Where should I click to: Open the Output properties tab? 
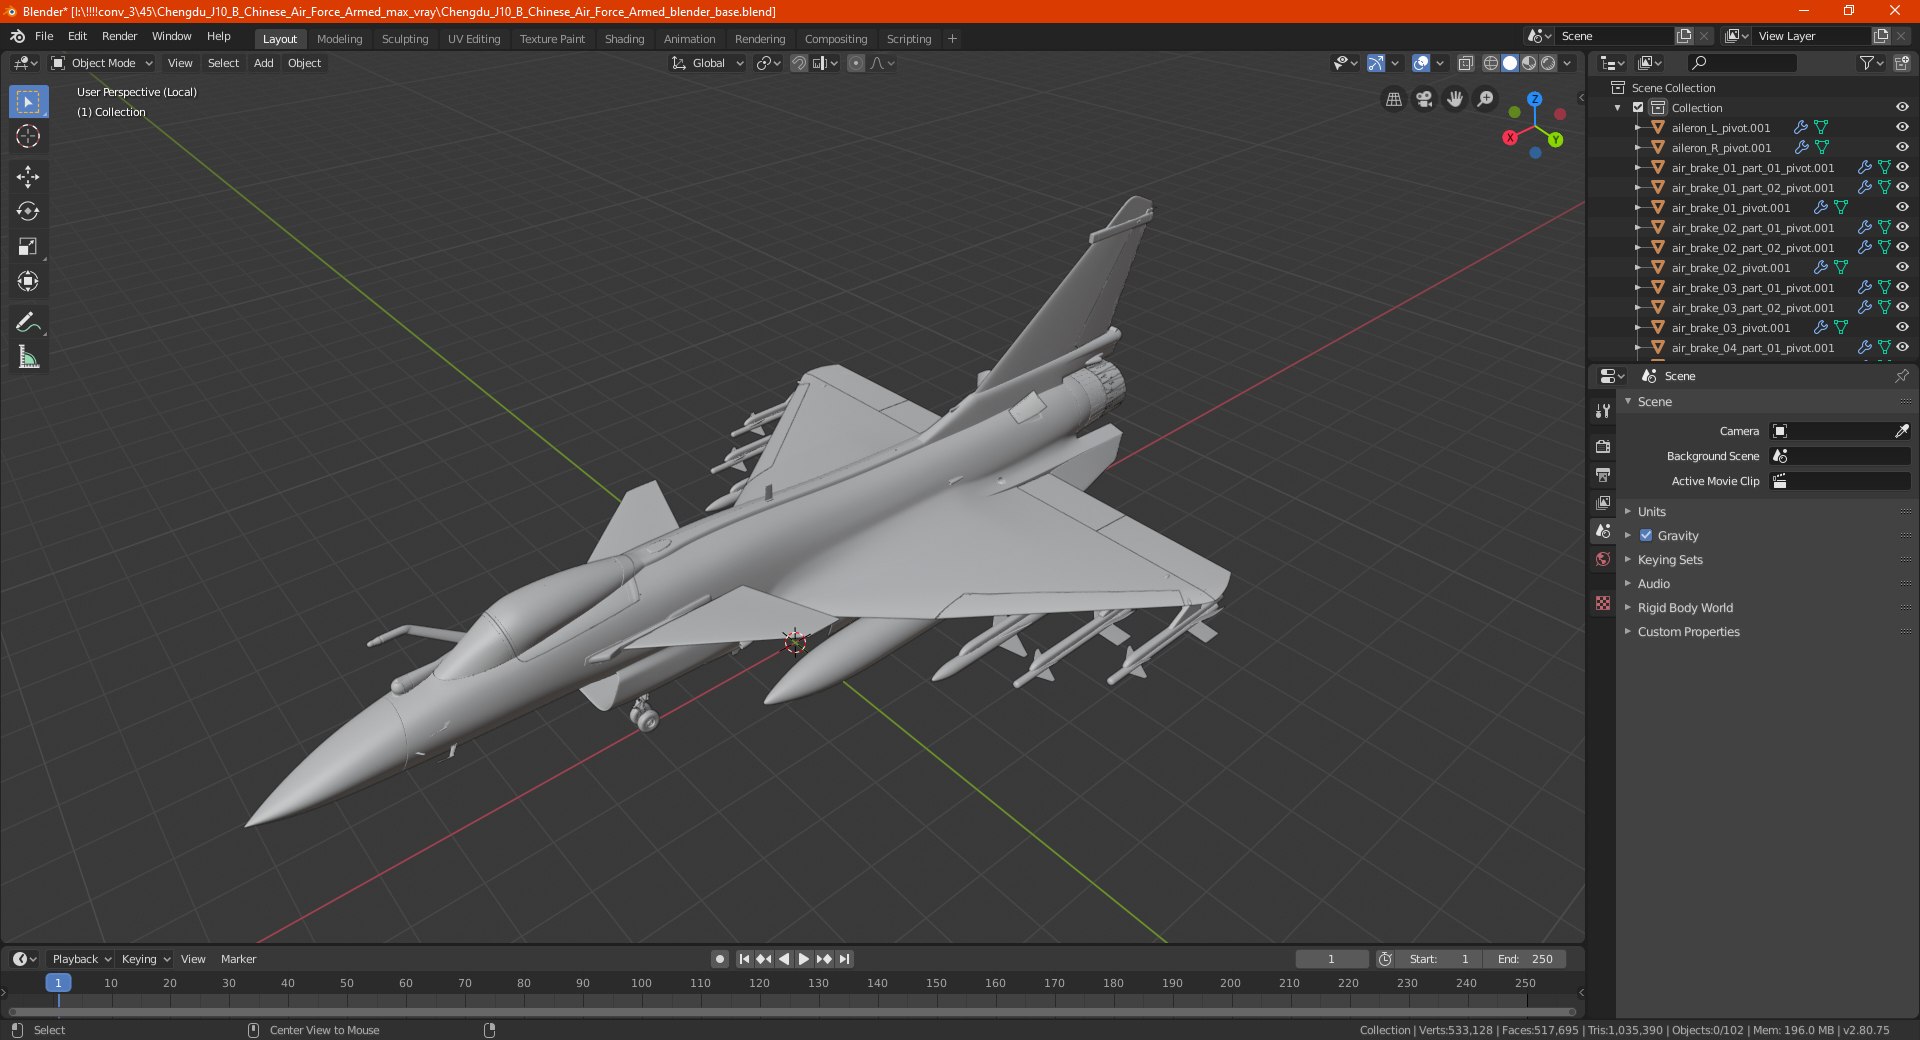[x=1603, y=474]
